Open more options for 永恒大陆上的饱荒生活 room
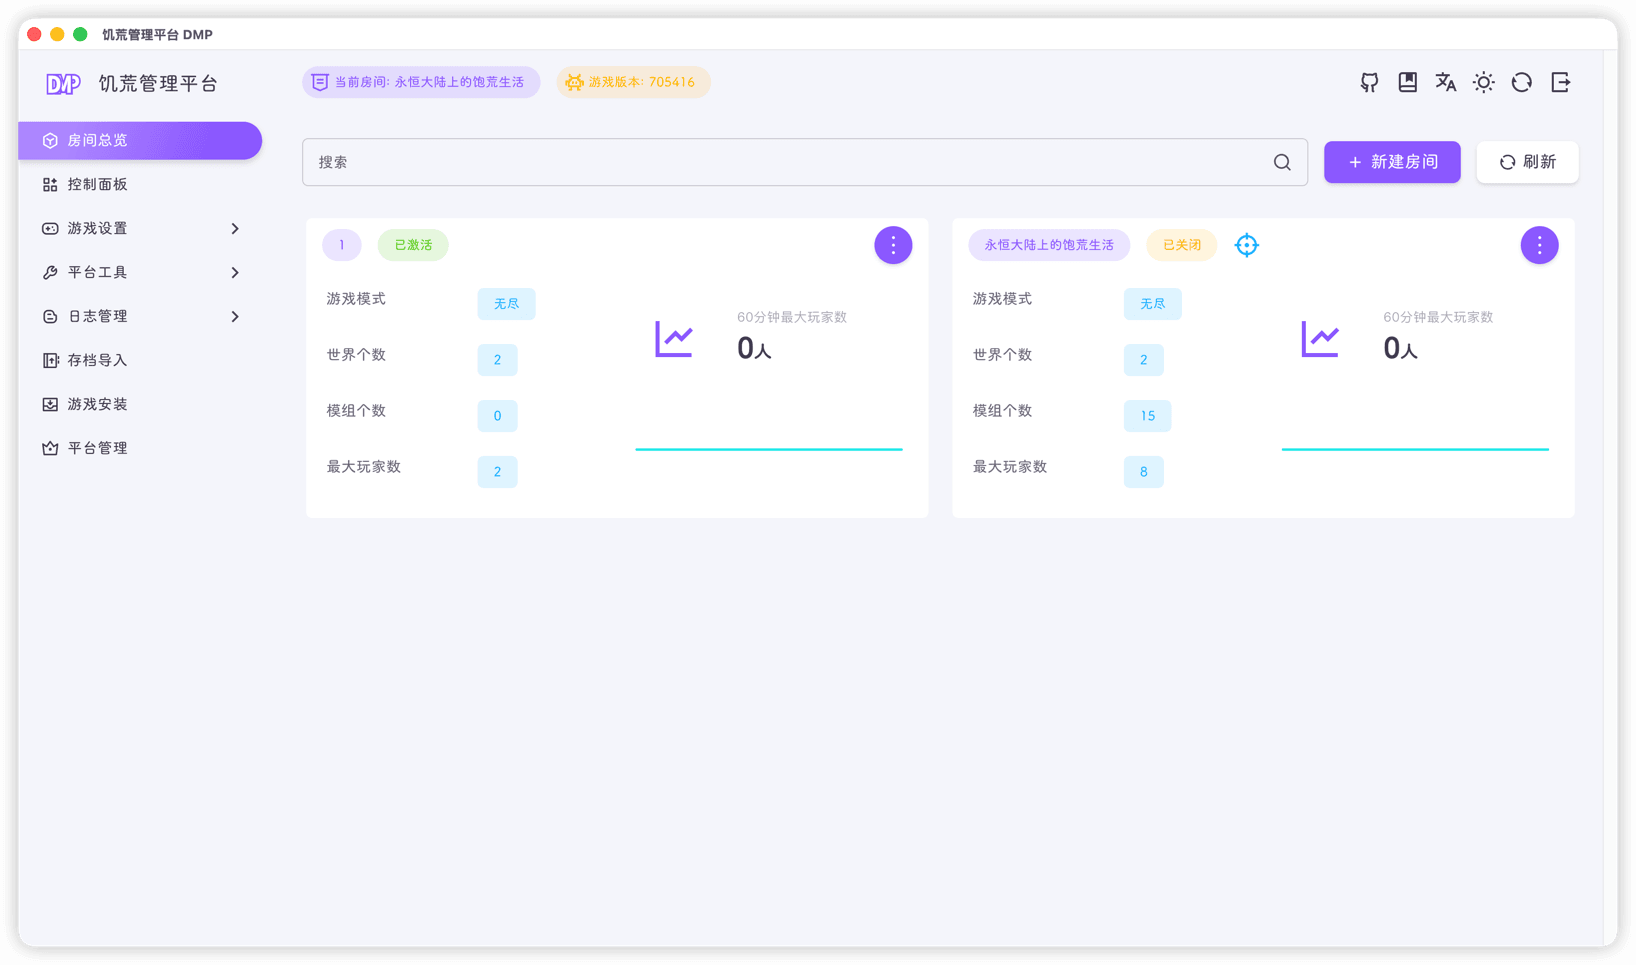 (1539, 245)
